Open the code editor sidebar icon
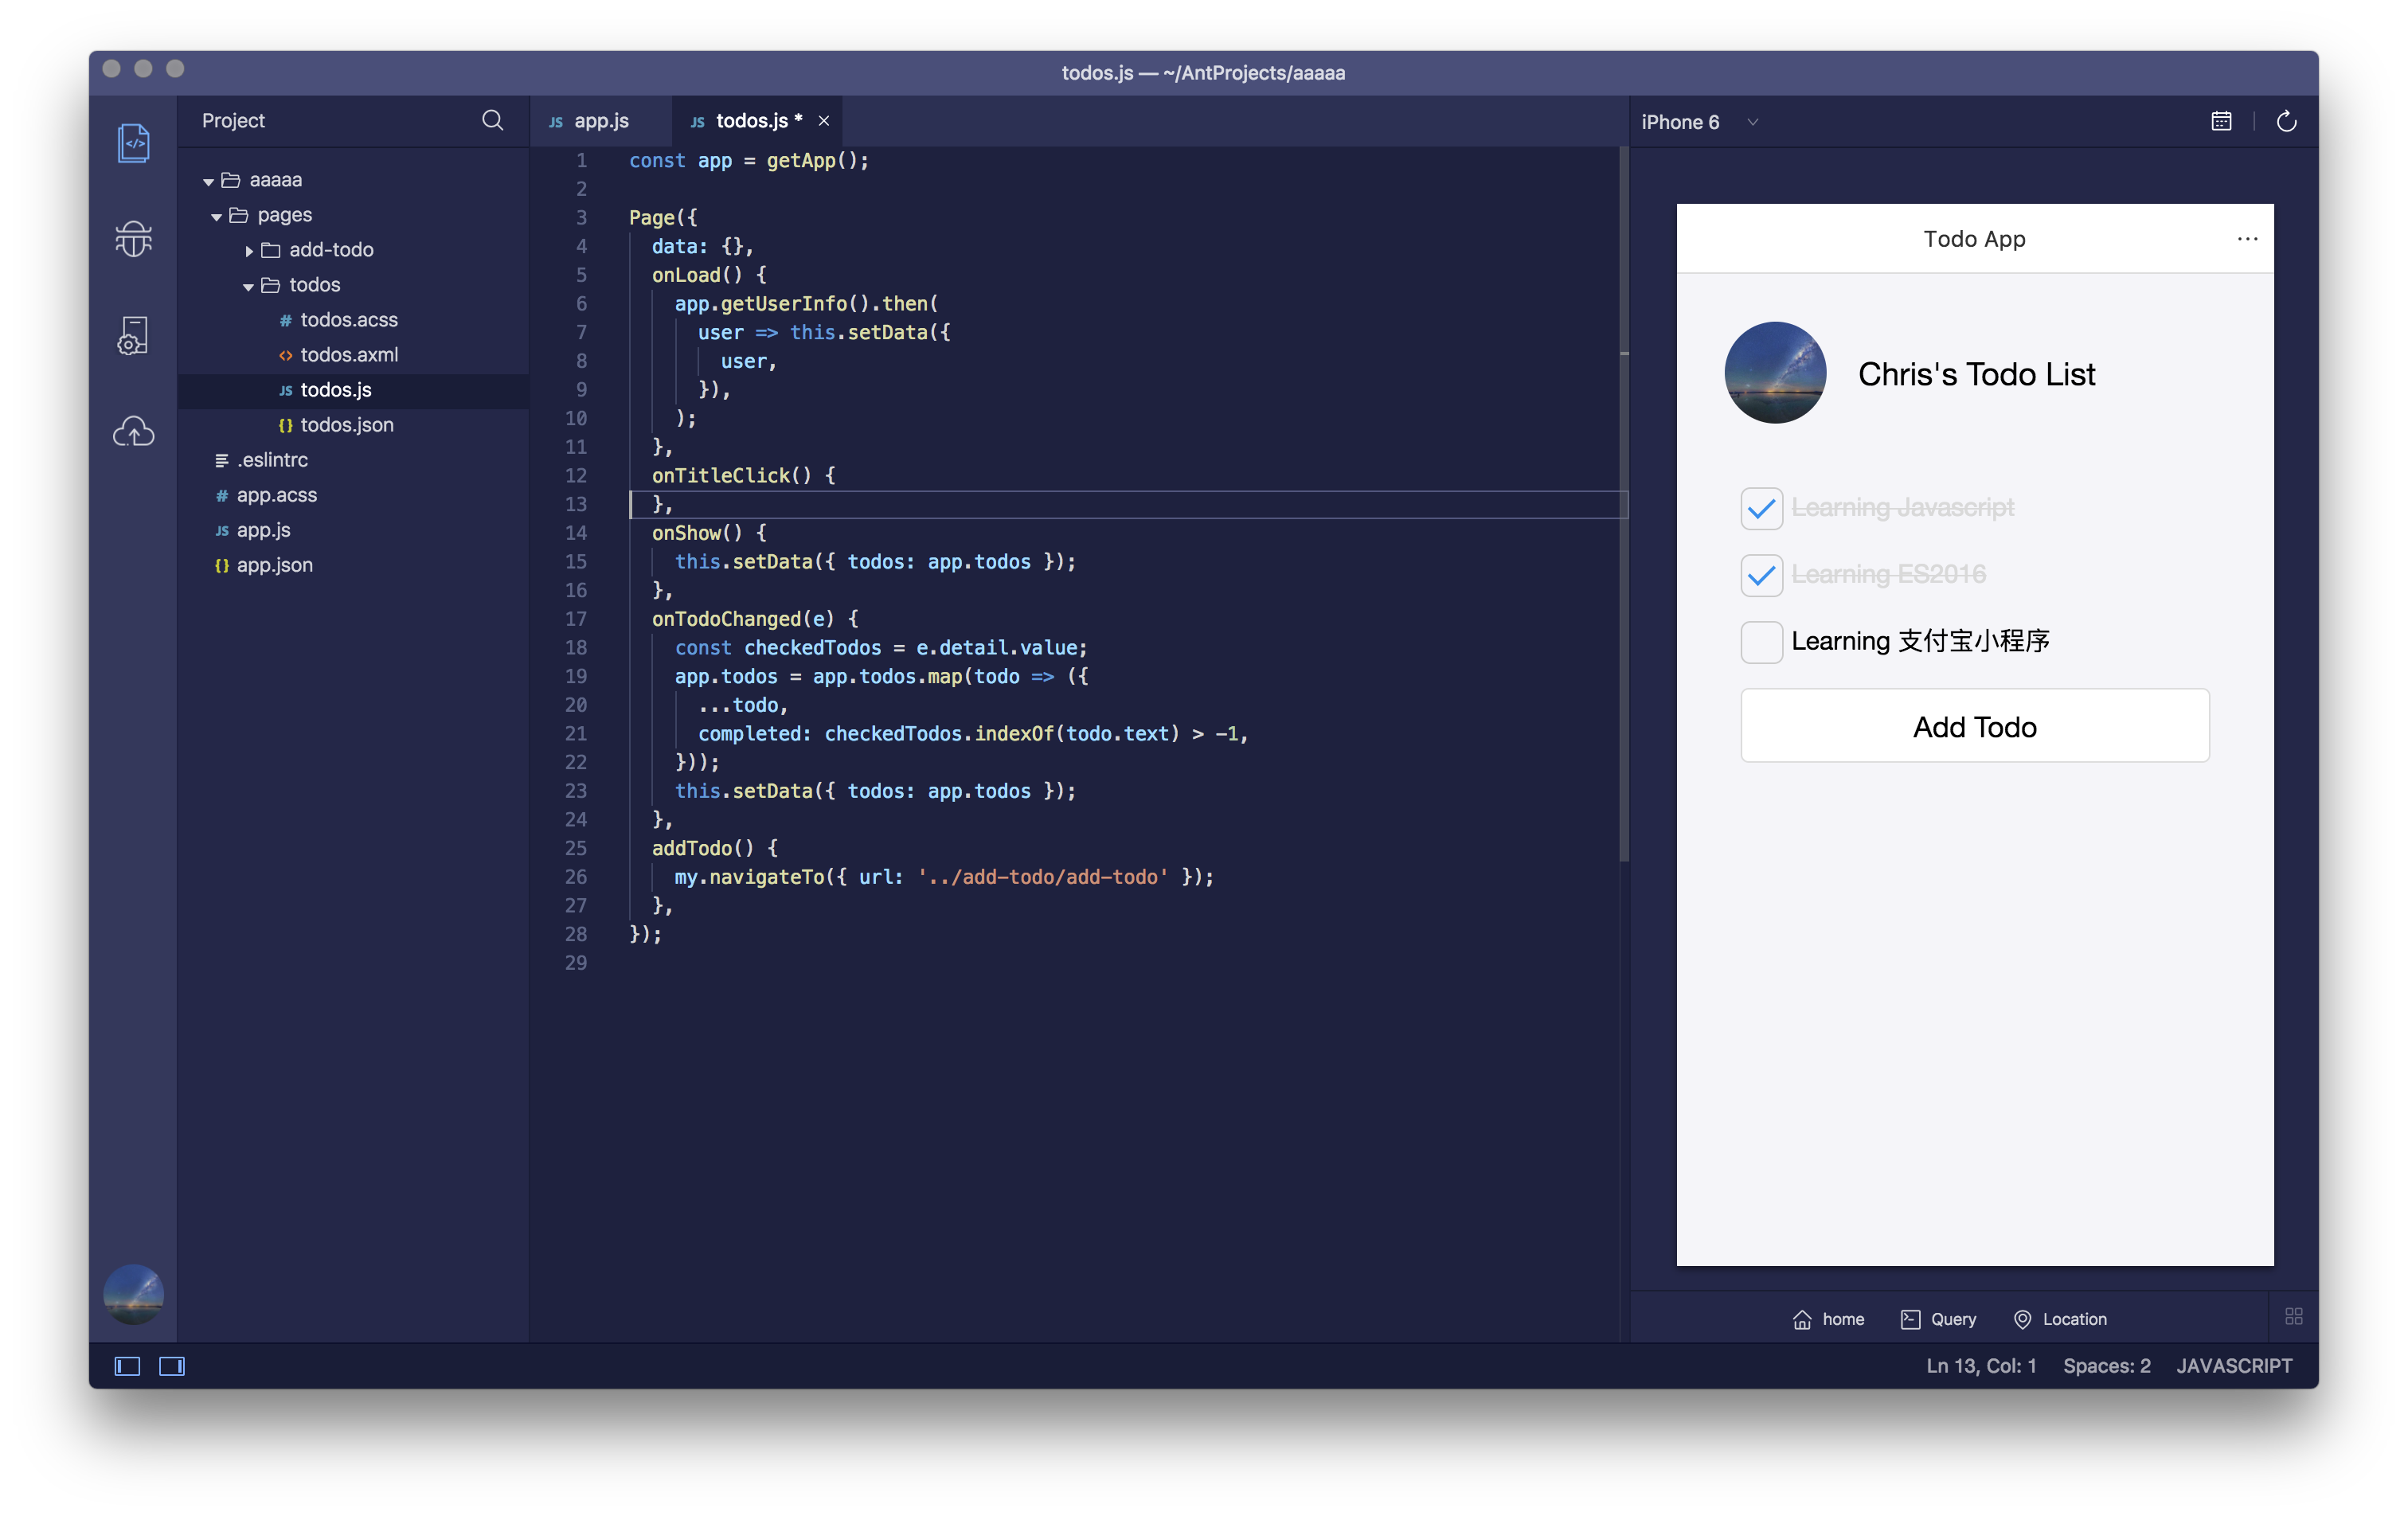 coord(133,143)
